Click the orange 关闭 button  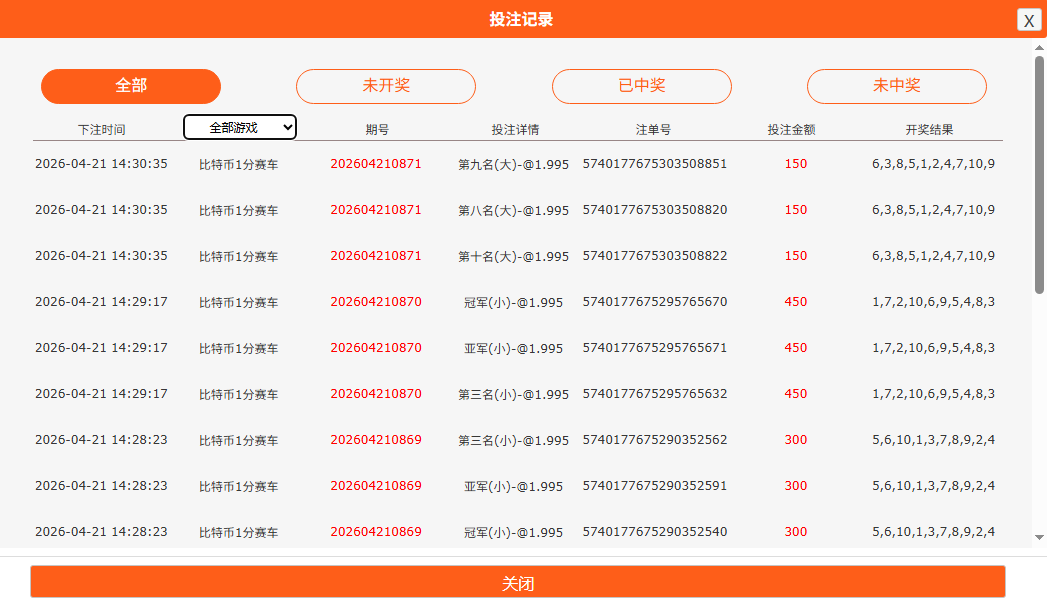(518, 583)
